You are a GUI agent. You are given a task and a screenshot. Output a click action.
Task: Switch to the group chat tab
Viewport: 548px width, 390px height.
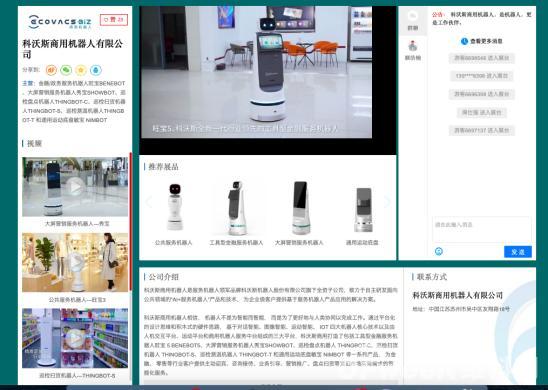[413, 21]
